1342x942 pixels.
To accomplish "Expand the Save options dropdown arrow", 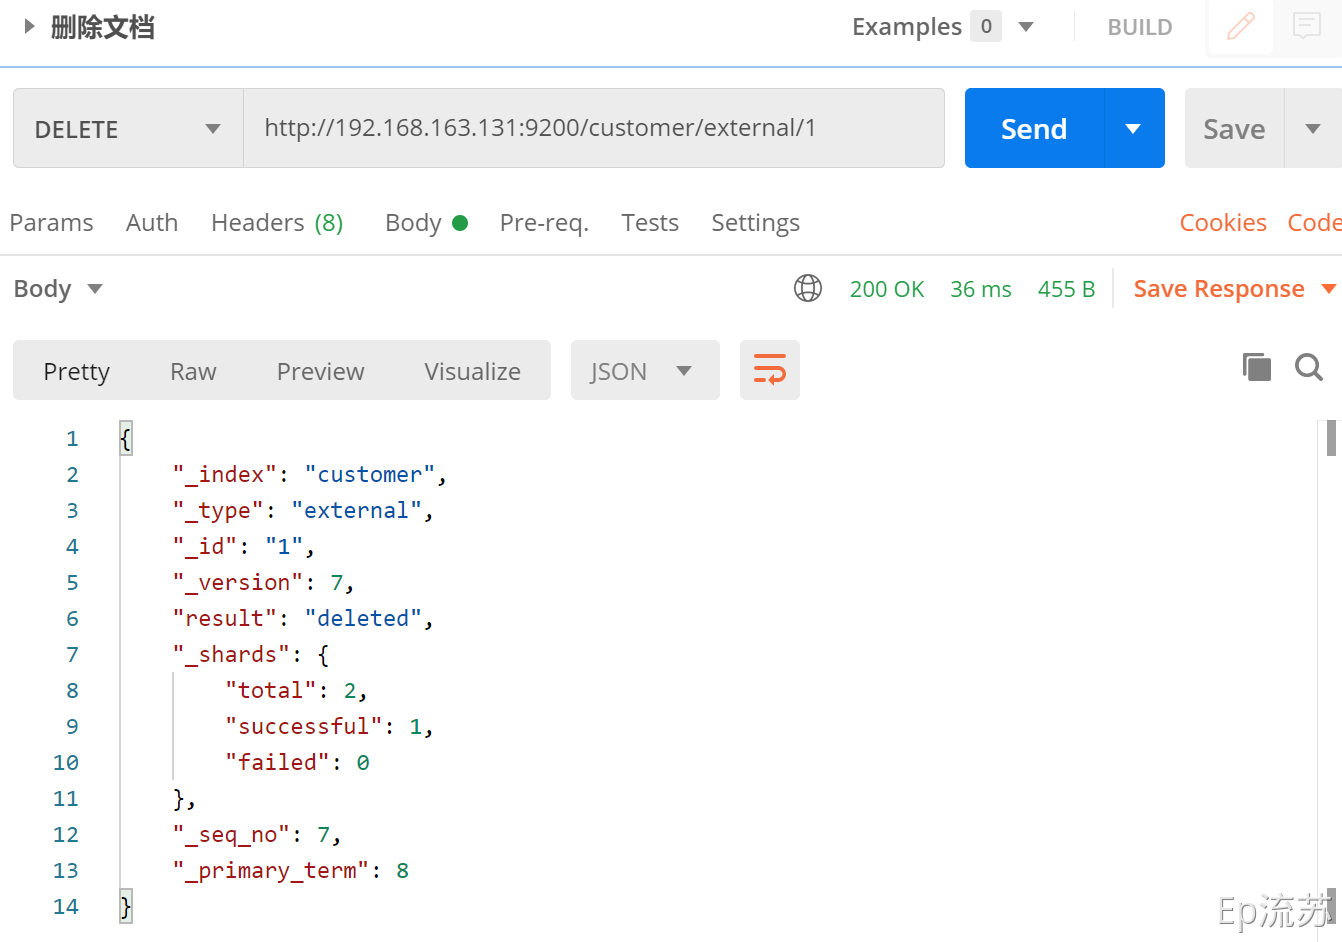I will (x=1312, y=129).
